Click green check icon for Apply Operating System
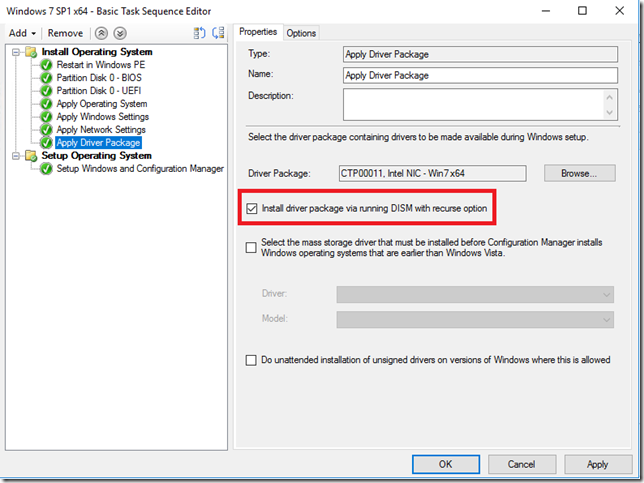This screenshot has width=644, height=483. 46,104
